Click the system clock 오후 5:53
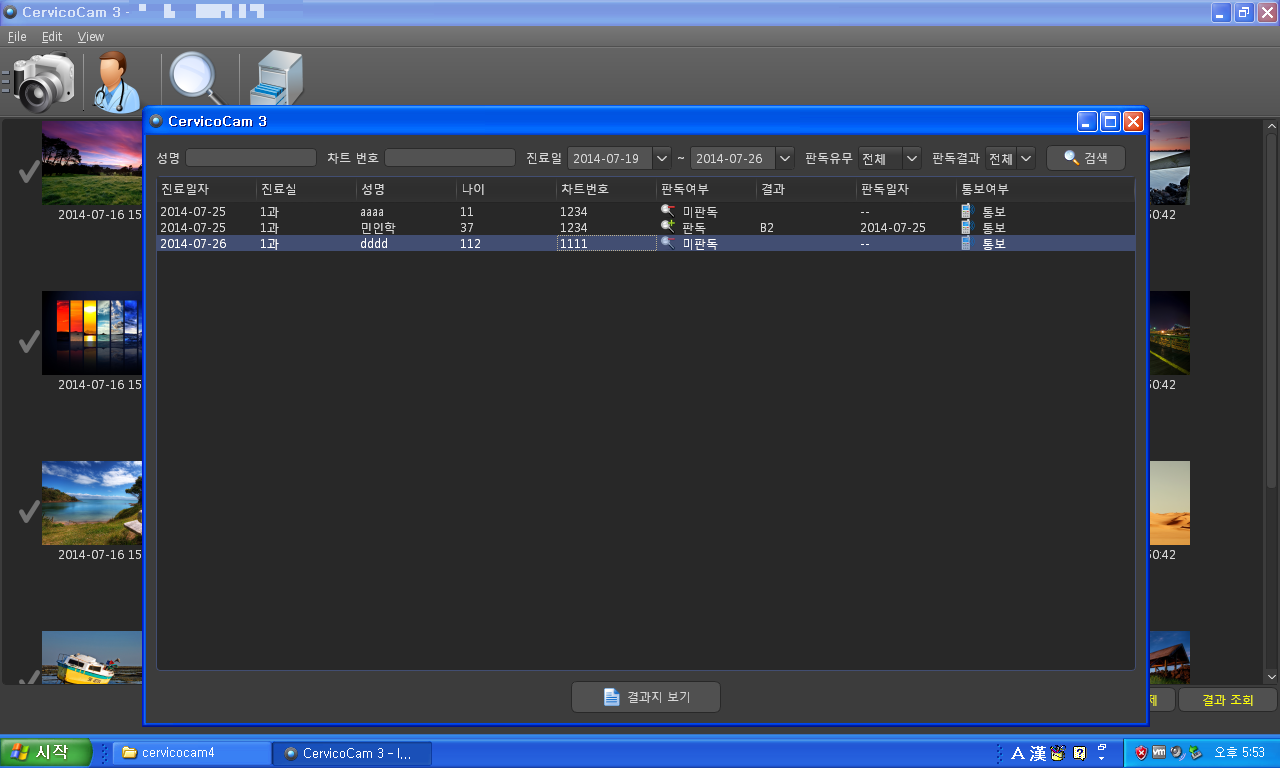Image resolution: width=1280 pixels, height=768 pixels. [x=1239, y=753]
